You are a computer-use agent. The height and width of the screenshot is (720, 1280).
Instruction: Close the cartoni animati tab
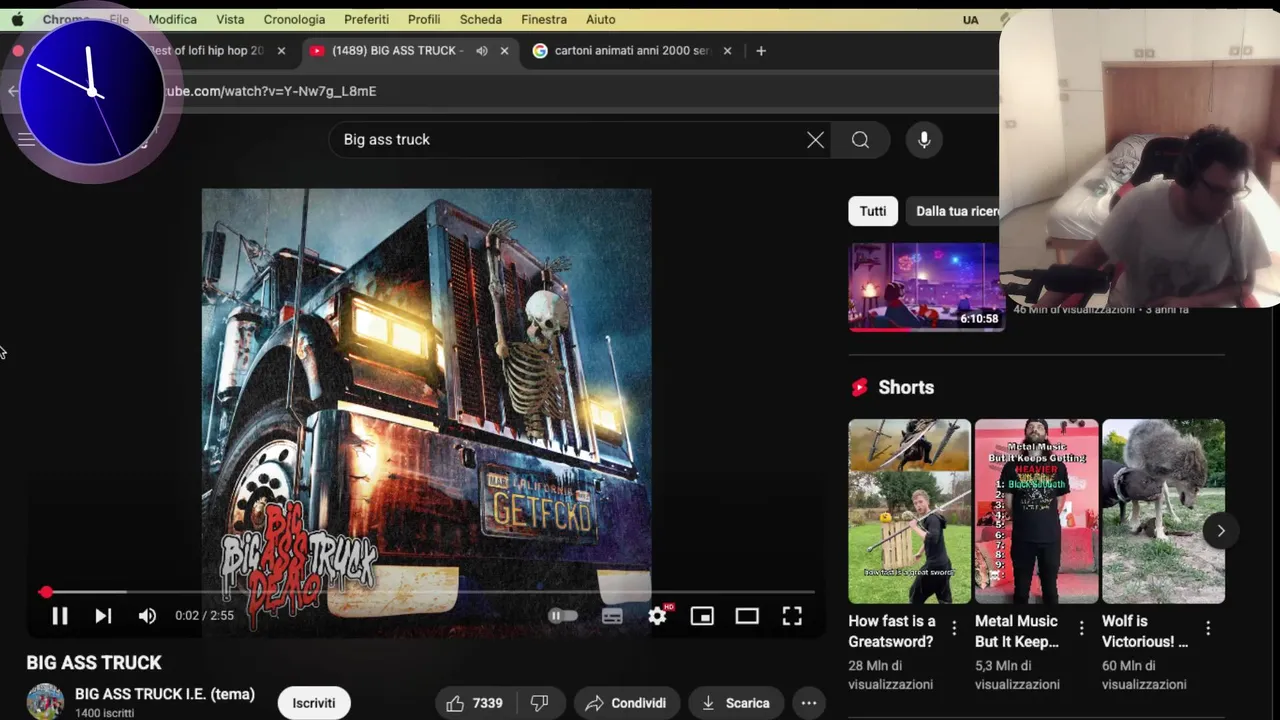coord(727,50)
